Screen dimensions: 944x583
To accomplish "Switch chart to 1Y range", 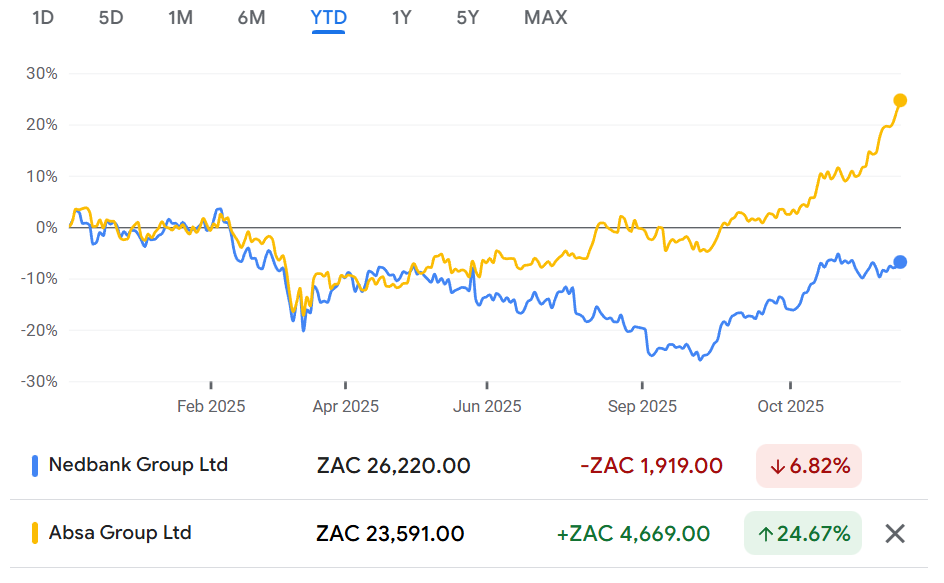I will [x=402, y=17].
